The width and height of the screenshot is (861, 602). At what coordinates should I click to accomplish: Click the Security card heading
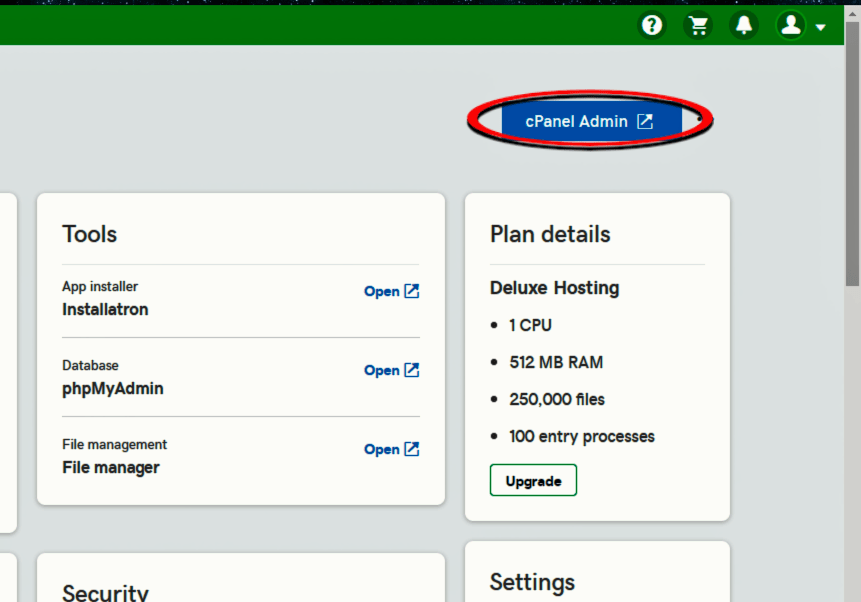coord(105,593)
